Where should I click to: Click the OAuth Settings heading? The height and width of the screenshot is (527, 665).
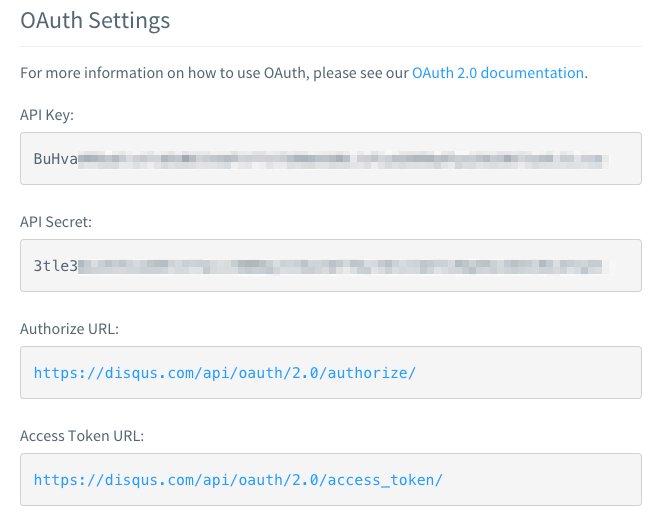pyautogui.click(x=95, y=20)
